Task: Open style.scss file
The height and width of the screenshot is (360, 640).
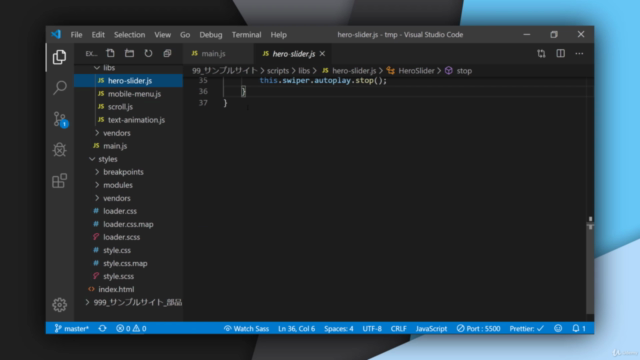Action: click(x=118, y=276)
